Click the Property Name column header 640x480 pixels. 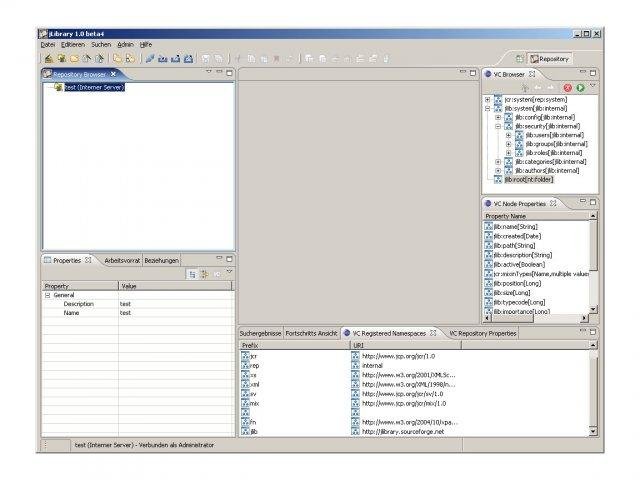[x=536, y=216]
